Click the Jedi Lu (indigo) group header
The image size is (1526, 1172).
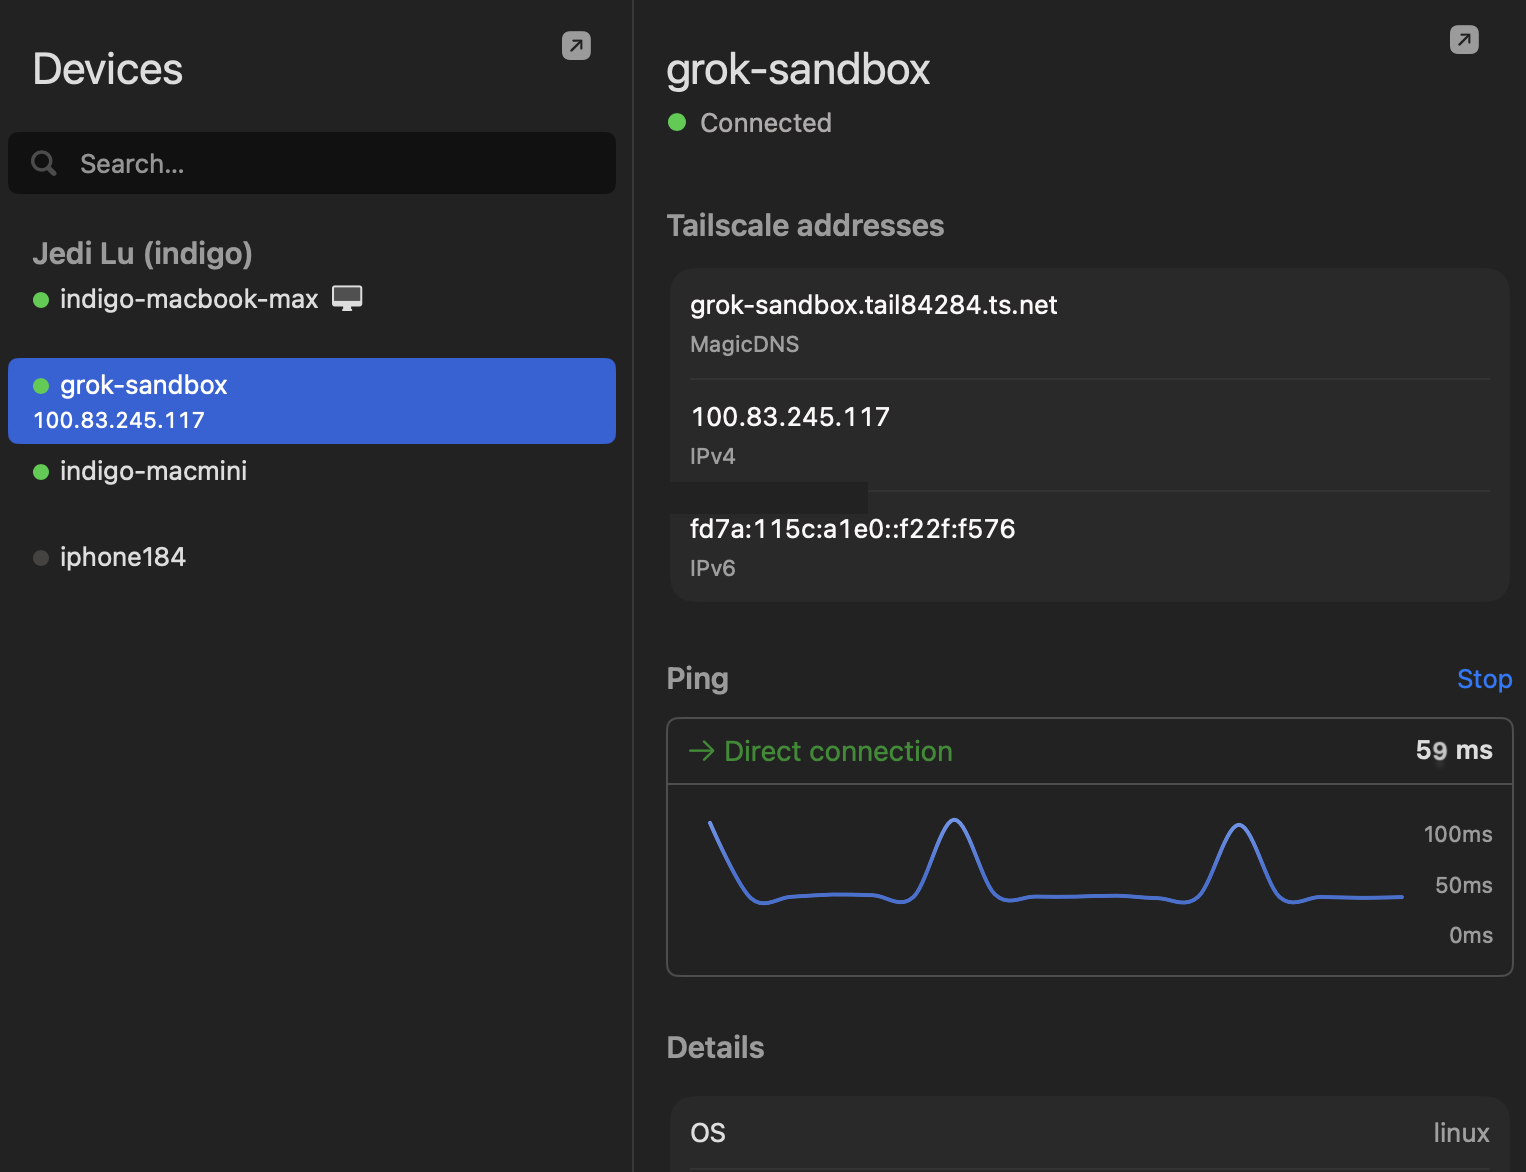pyautogui.click(x=142, y=254)
